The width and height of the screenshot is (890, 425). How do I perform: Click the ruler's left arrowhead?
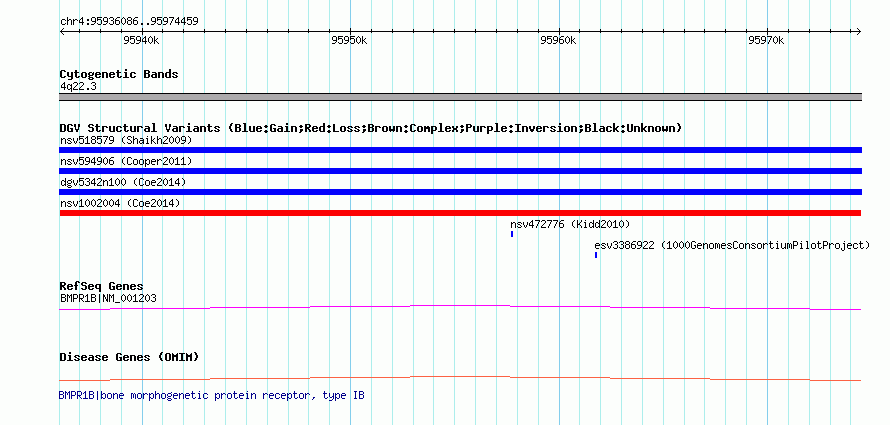point(62,32)
